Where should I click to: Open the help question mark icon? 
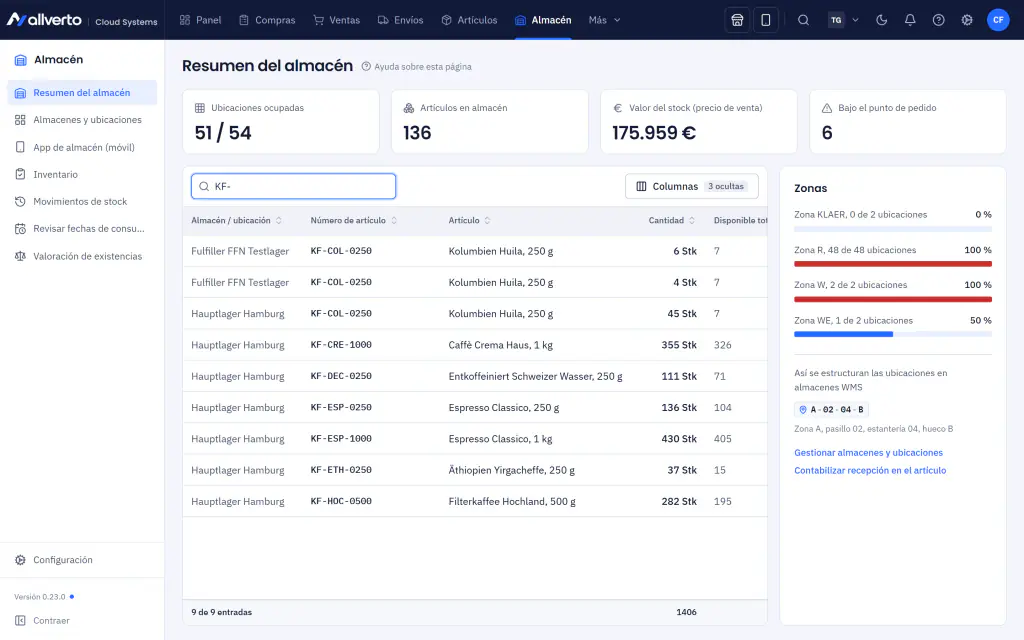coord(938,20)
